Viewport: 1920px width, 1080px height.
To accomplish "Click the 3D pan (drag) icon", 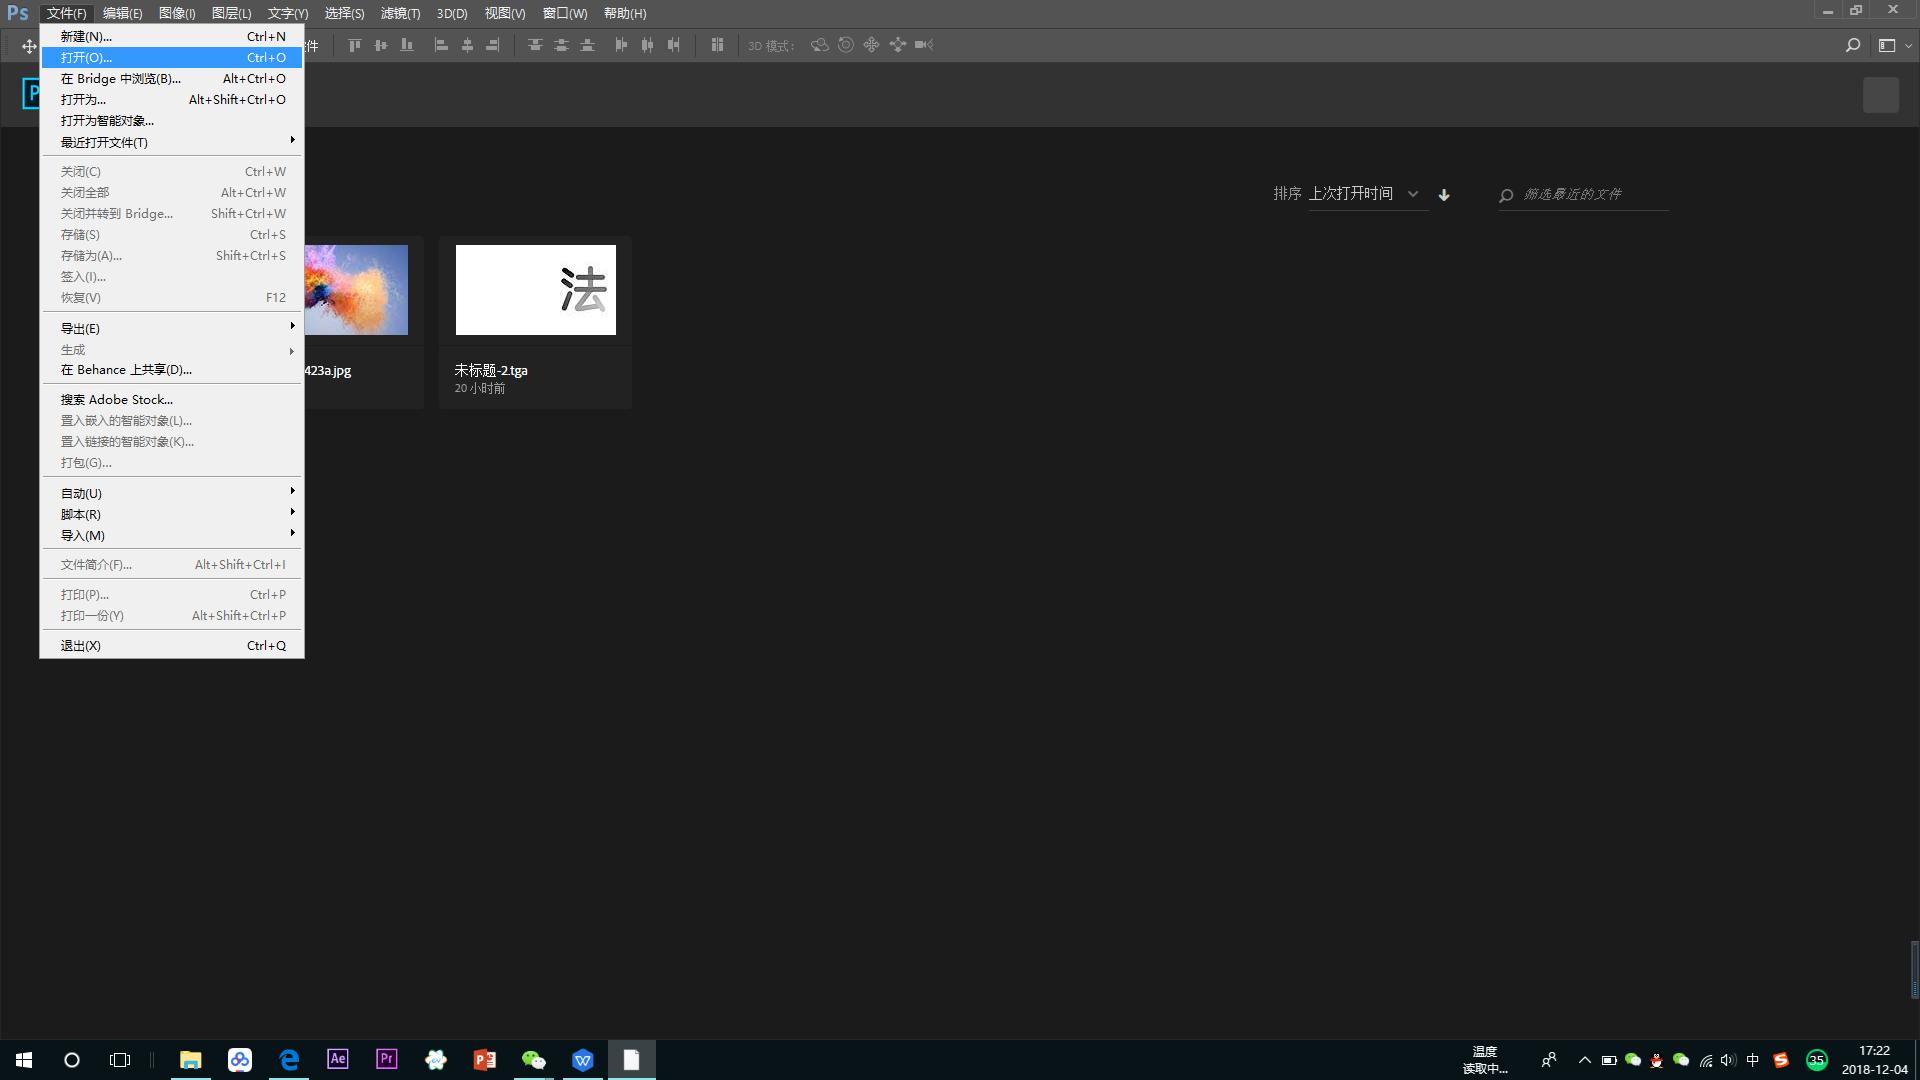I will [x=872, y=45].
